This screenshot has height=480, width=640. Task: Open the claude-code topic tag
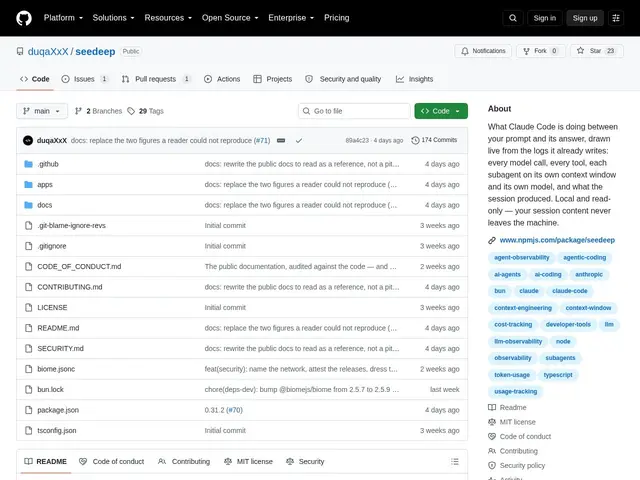[x=570, y=291]
